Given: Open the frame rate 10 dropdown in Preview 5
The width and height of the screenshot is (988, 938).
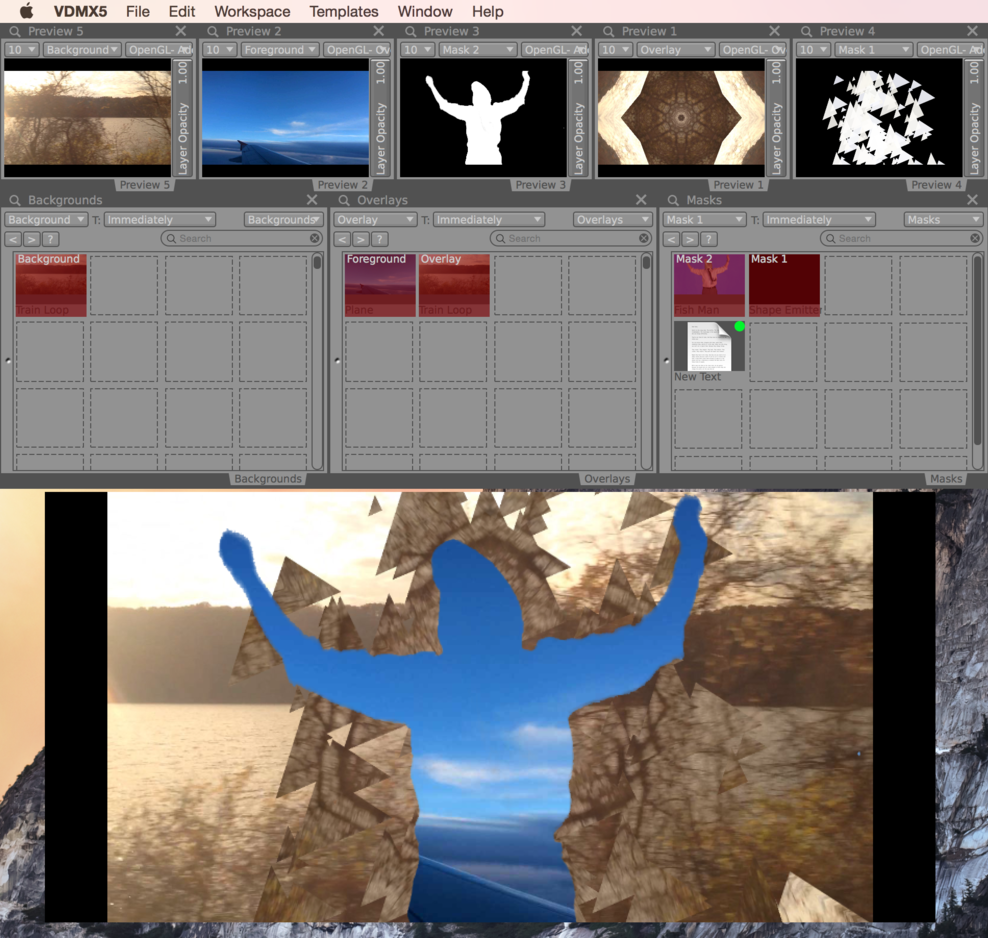Looking at the screenshot, I should point(22,50).
